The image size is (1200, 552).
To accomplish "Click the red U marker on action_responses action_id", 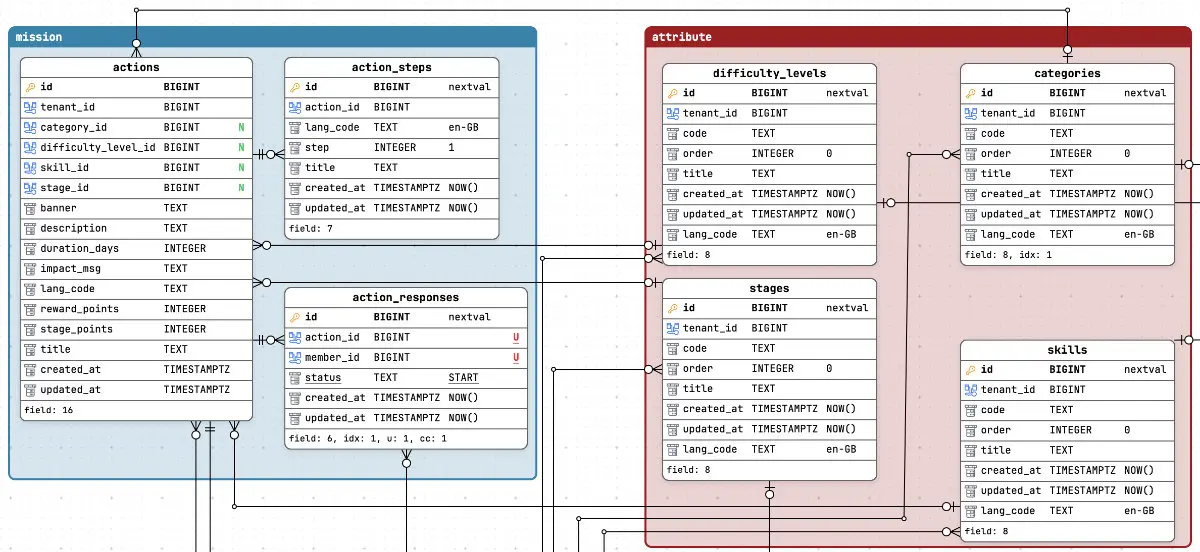I will 516,337.
